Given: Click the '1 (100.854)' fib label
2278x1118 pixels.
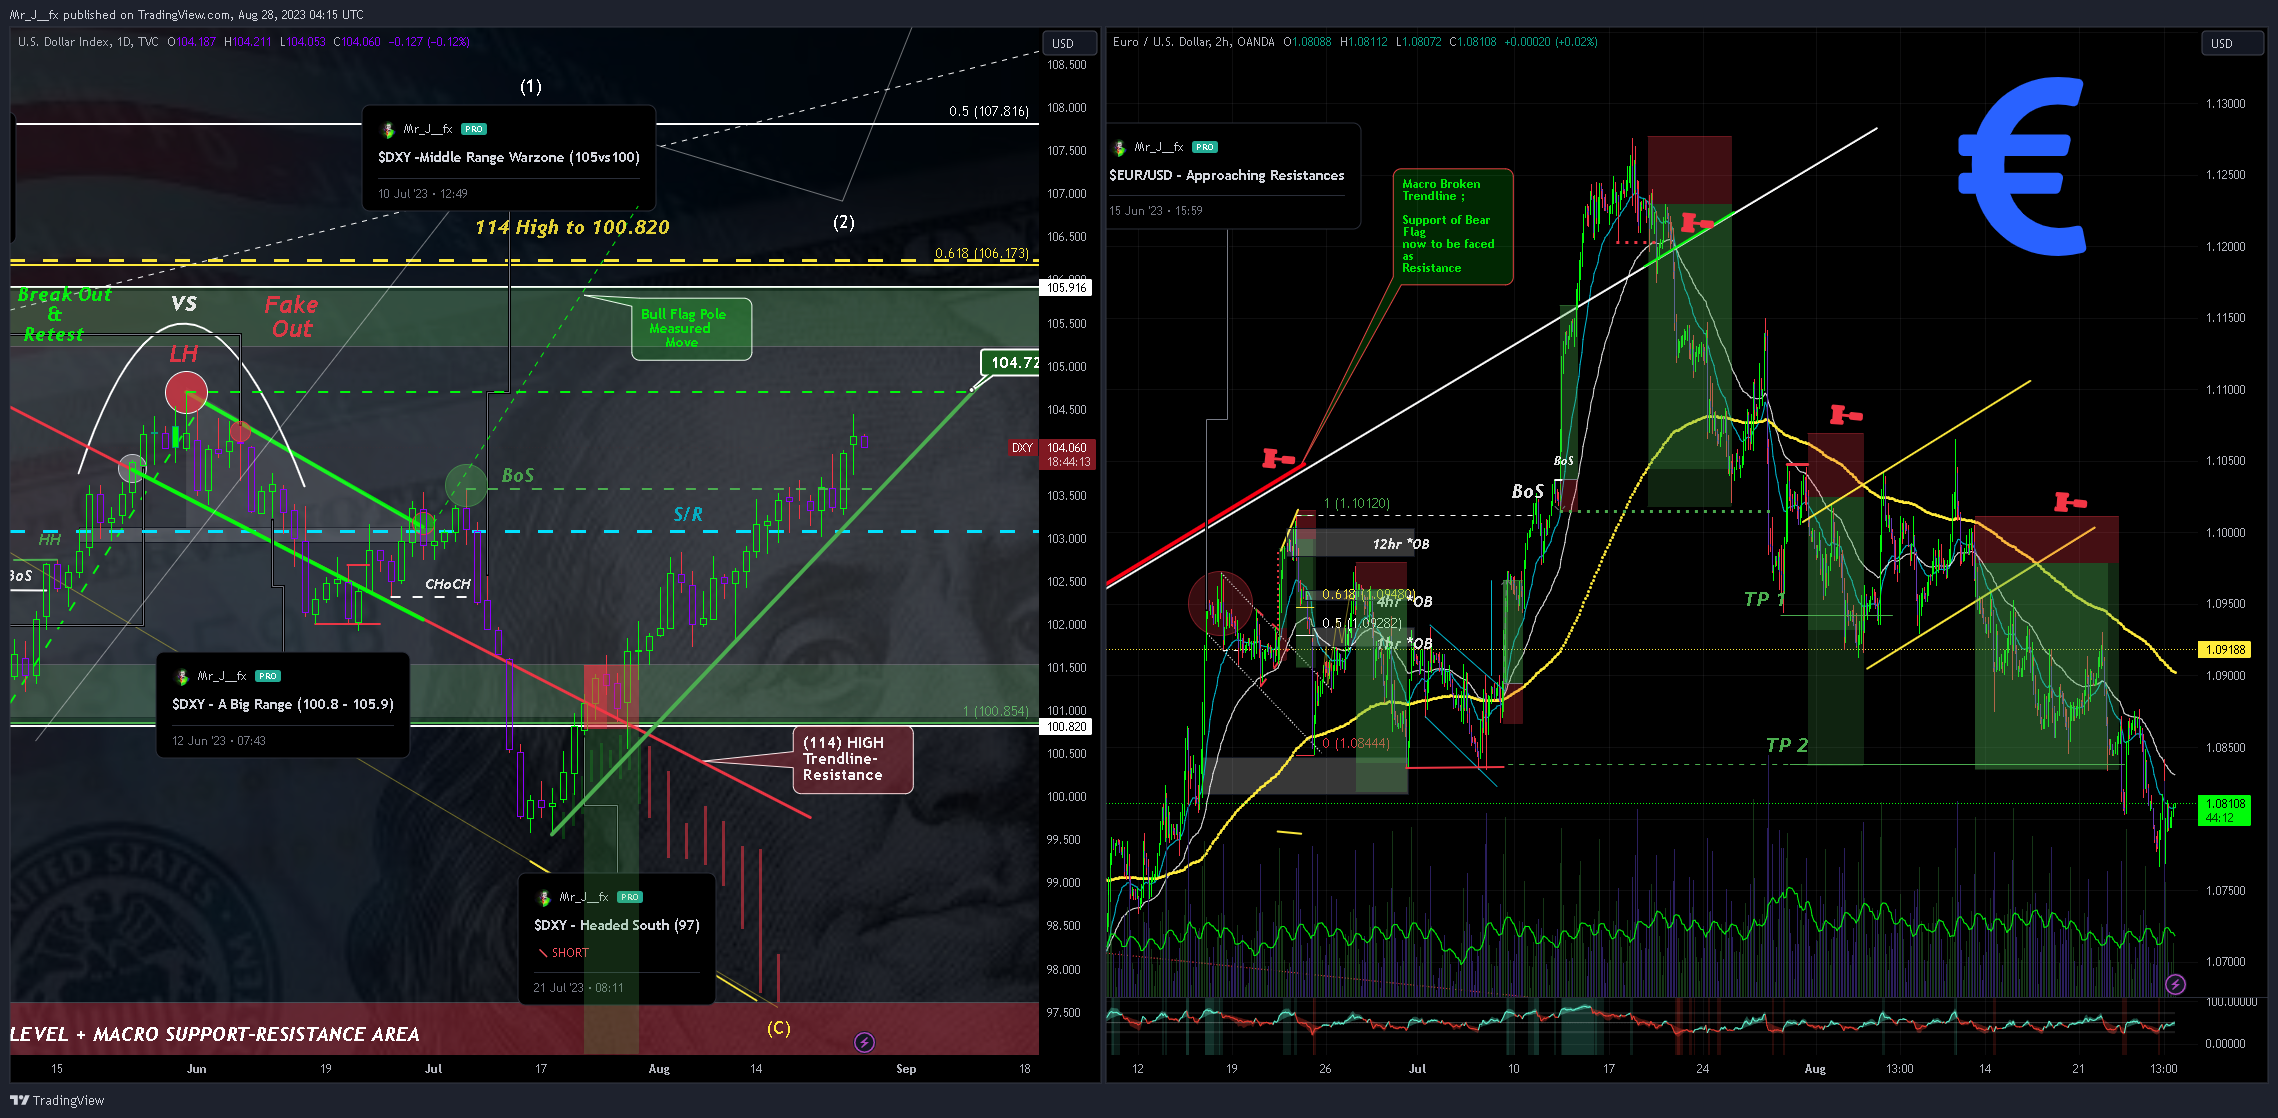Looking at the screenshot, I should click(x=996, y=711).
